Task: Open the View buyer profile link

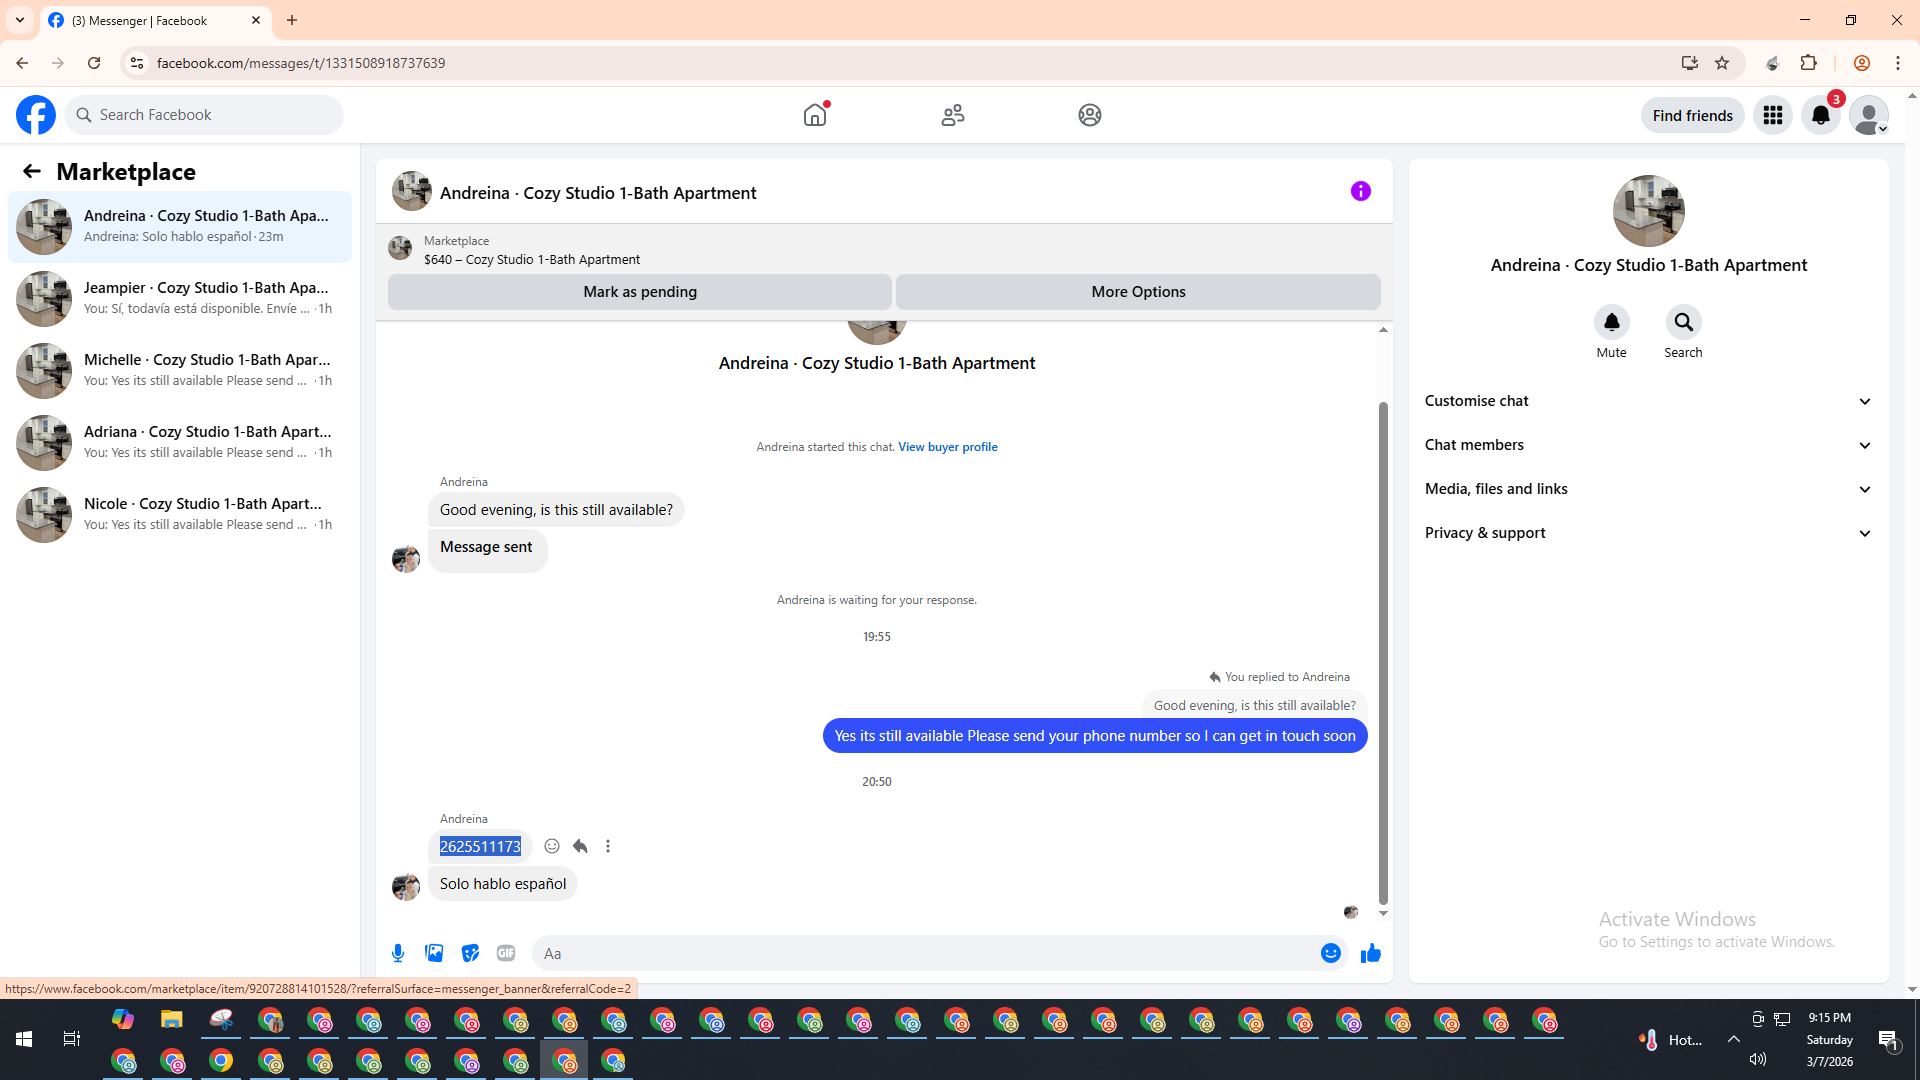Action: (x=947, y=447)
